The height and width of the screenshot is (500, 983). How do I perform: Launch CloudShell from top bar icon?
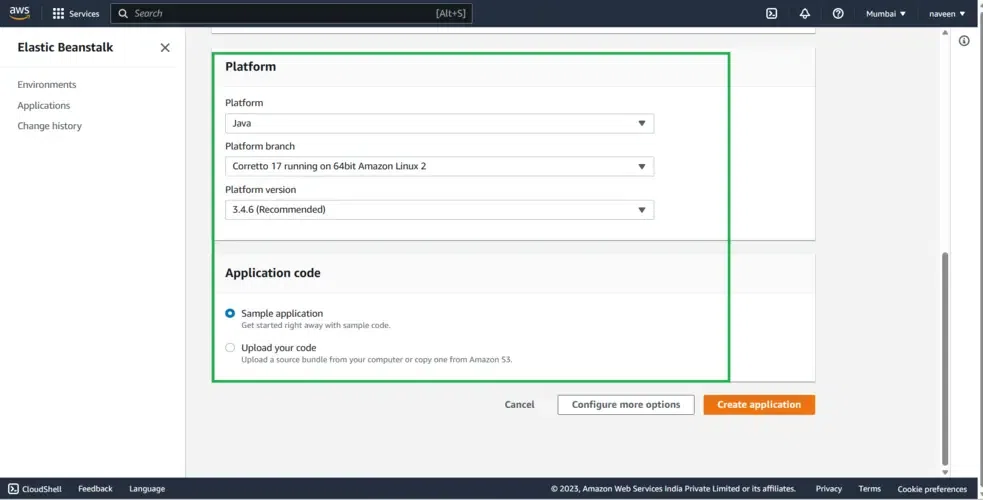pos(772,13)
